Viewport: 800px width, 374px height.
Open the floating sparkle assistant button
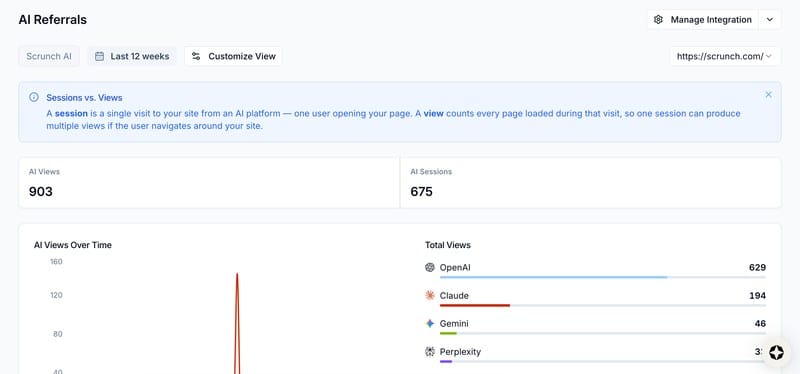click(x=777, y=353)
